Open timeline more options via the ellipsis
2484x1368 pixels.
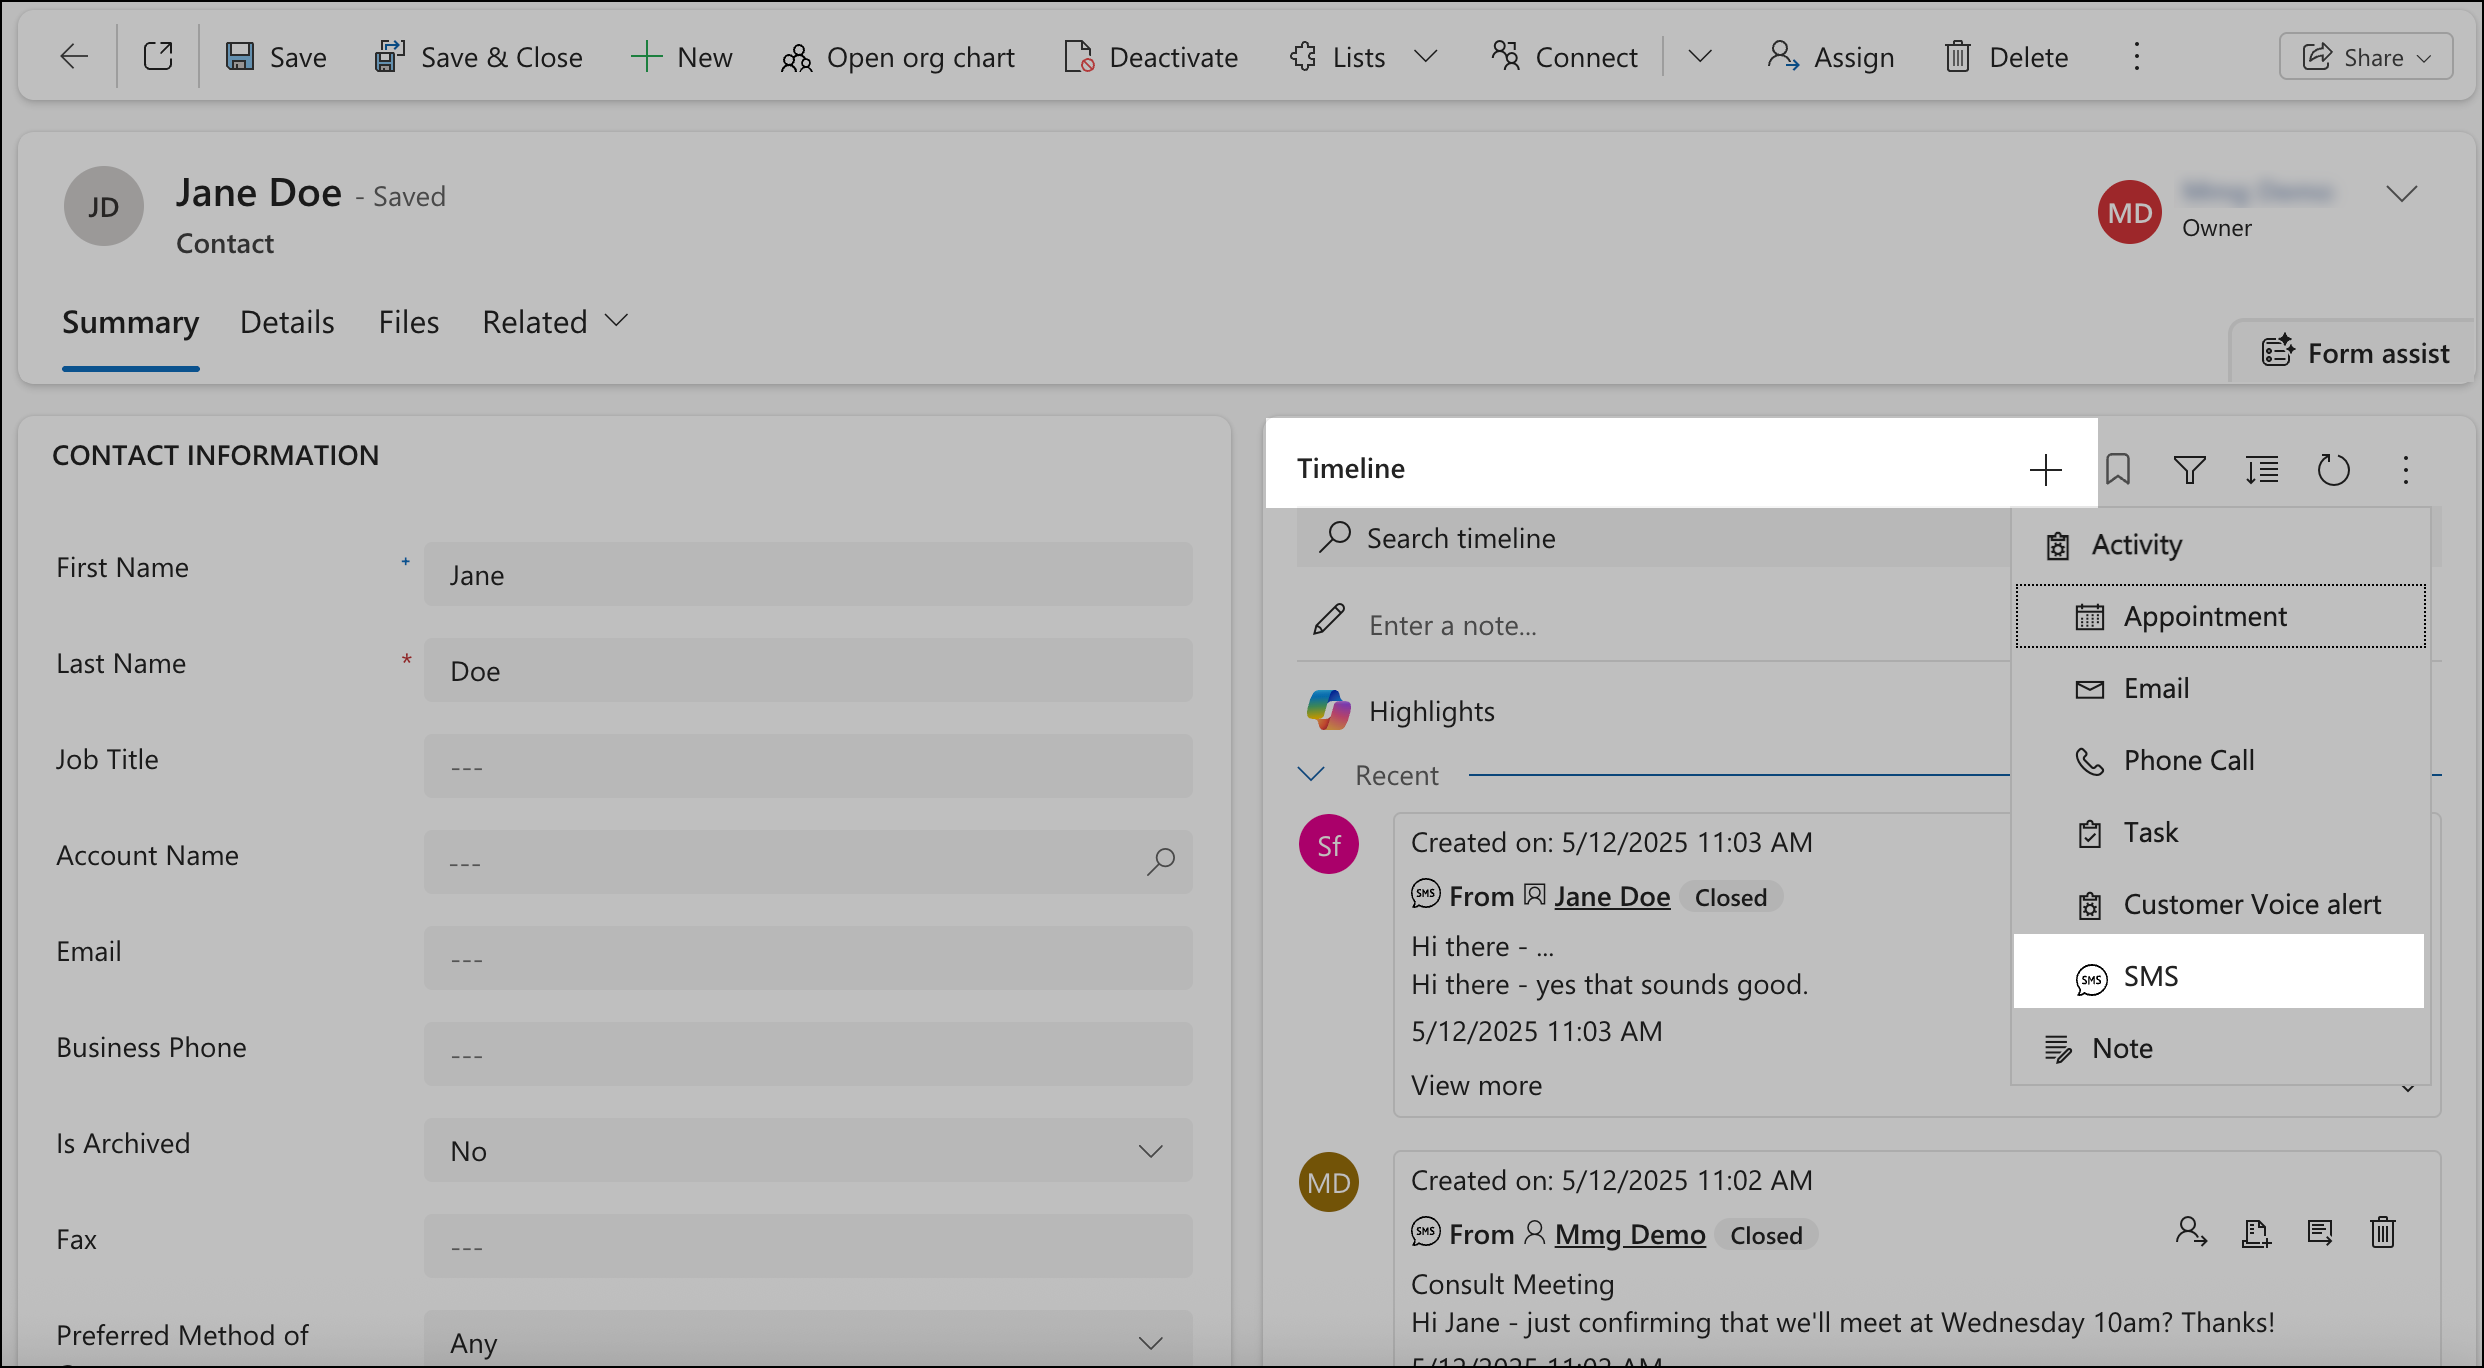[2406, 469]
